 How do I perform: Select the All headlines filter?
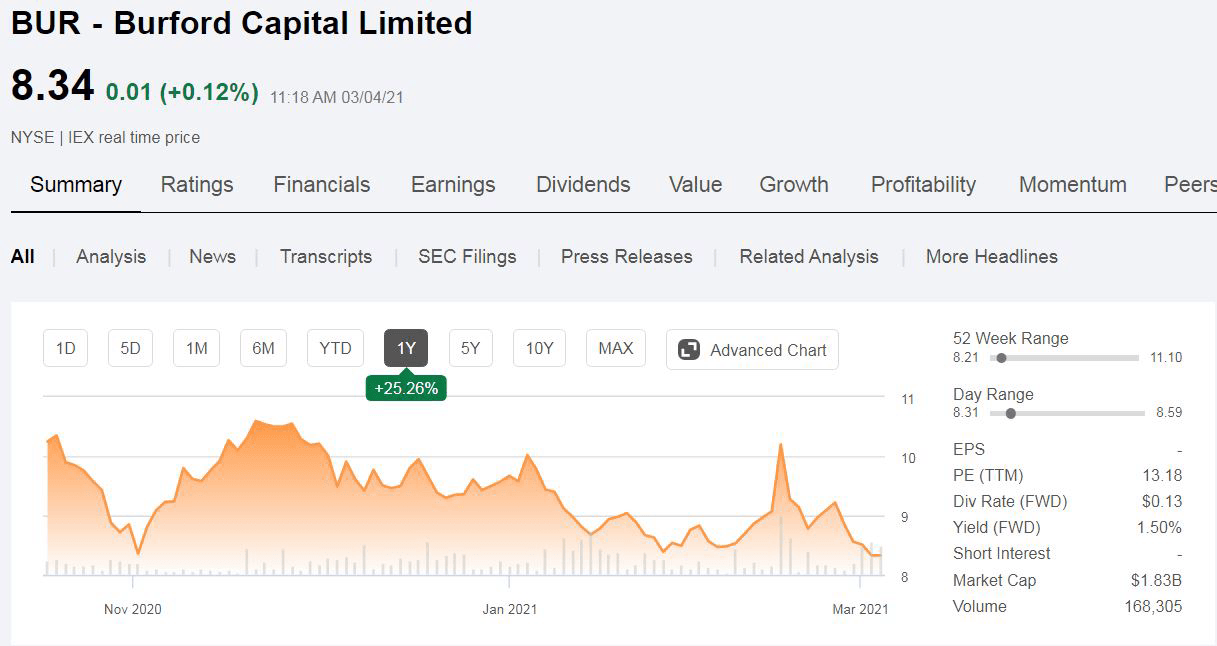[22, 257]
